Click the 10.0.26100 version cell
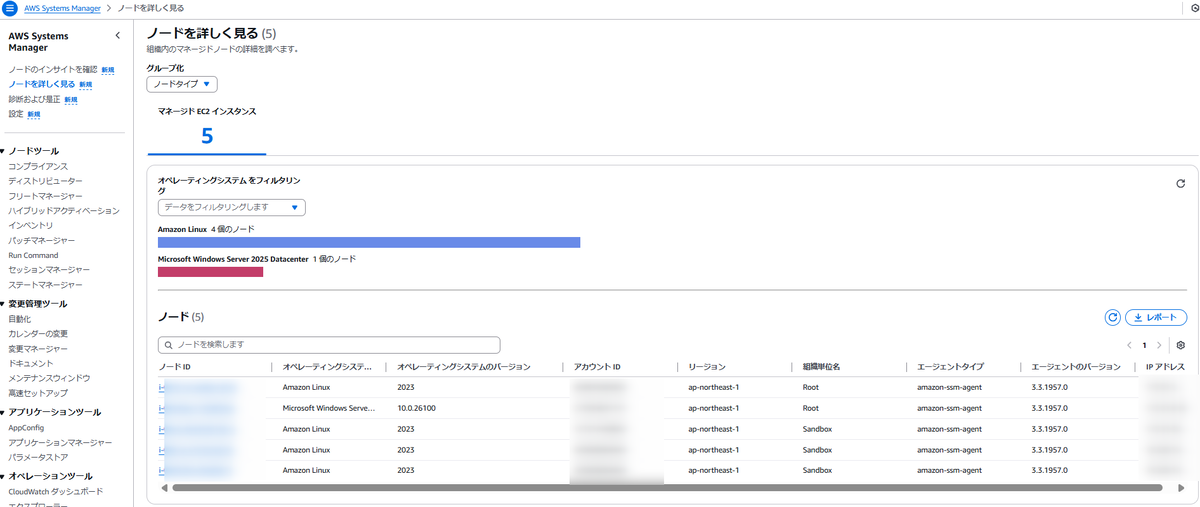 (x=416, y=408)
